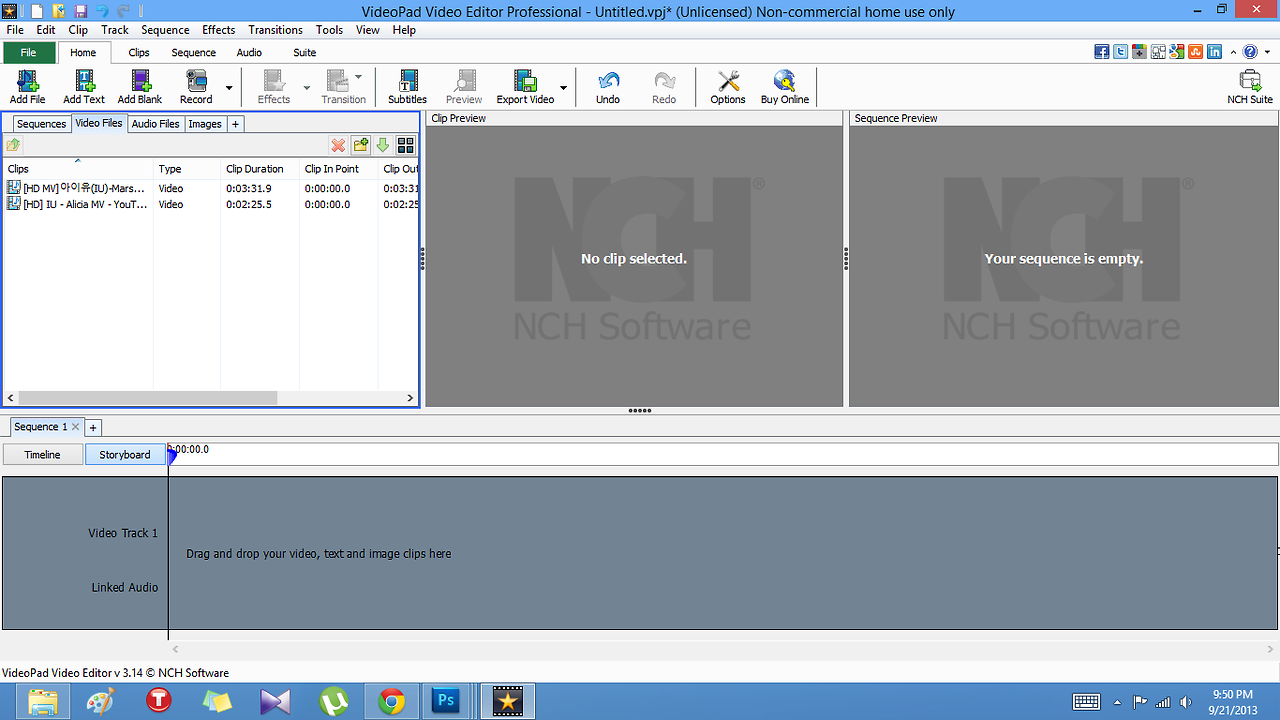Viewport: 1280px width, 720px height.
Task: Open the Help dropdown arrow
Action: pyautogui.click(x=1265, y=52)
